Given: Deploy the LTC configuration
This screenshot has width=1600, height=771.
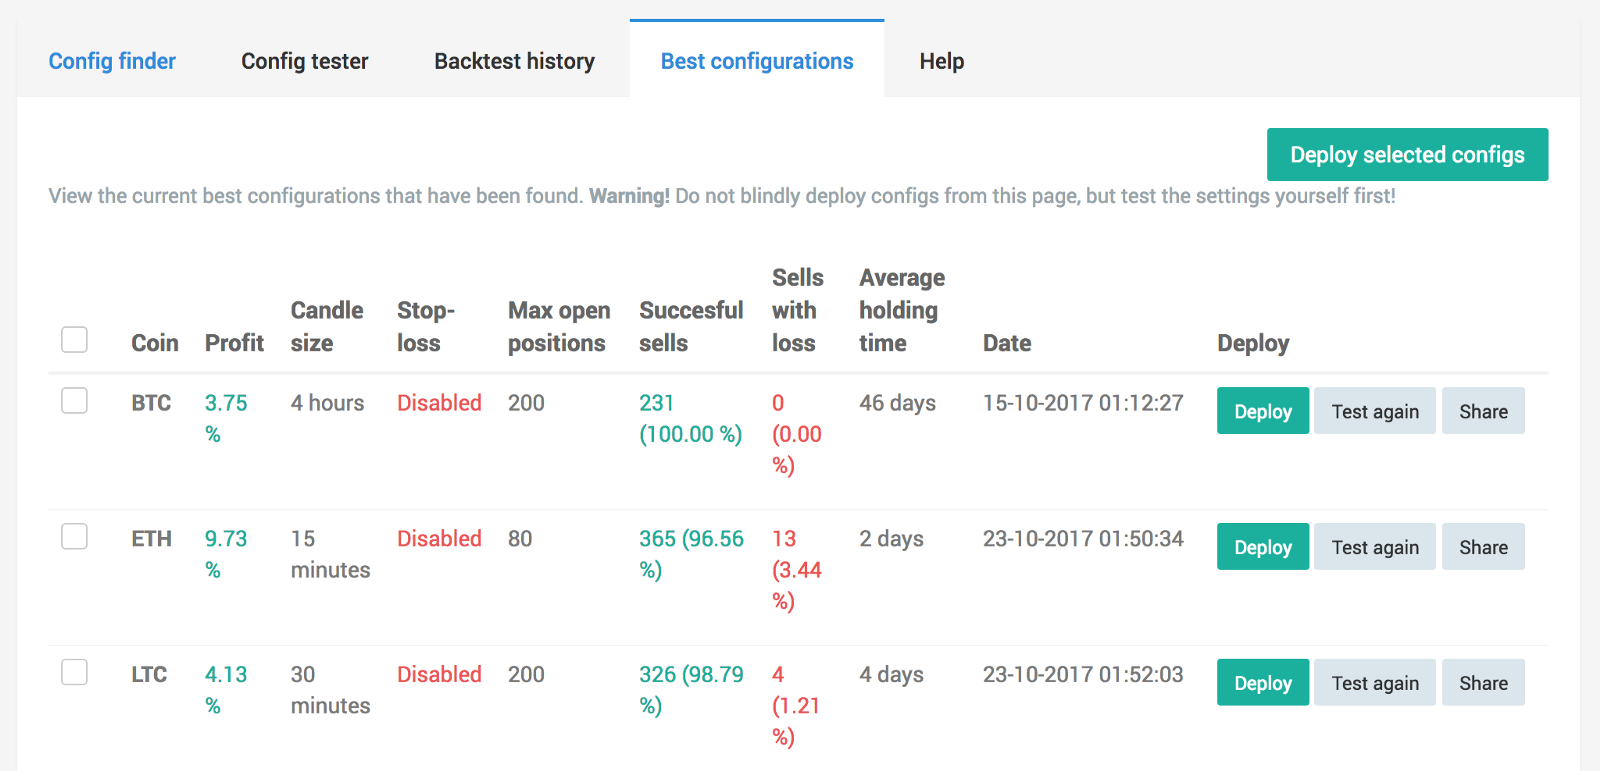Looking at the screenshot, I should (x=1262, y=683).
